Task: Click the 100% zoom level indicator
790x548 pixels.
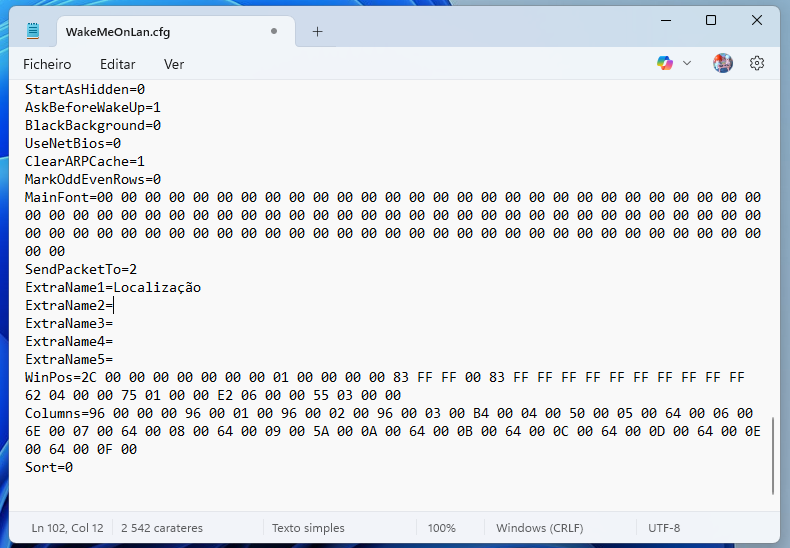Action: coord(441,527)
